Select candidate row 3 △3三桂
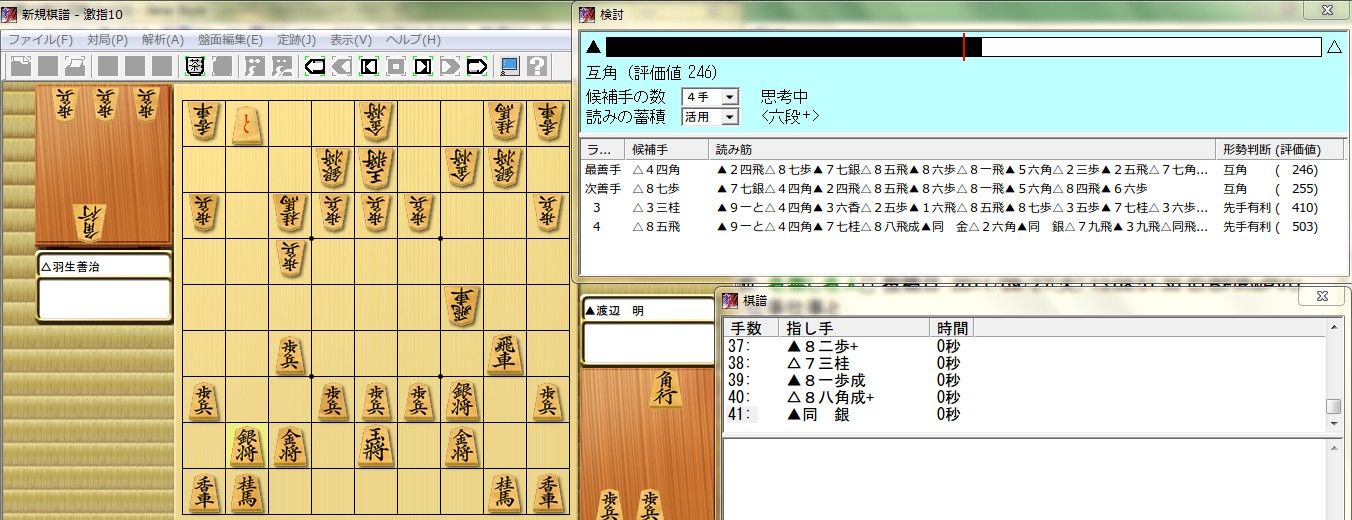The height and width of the screenshot is (520, 1352). click(x=963, y=207)
